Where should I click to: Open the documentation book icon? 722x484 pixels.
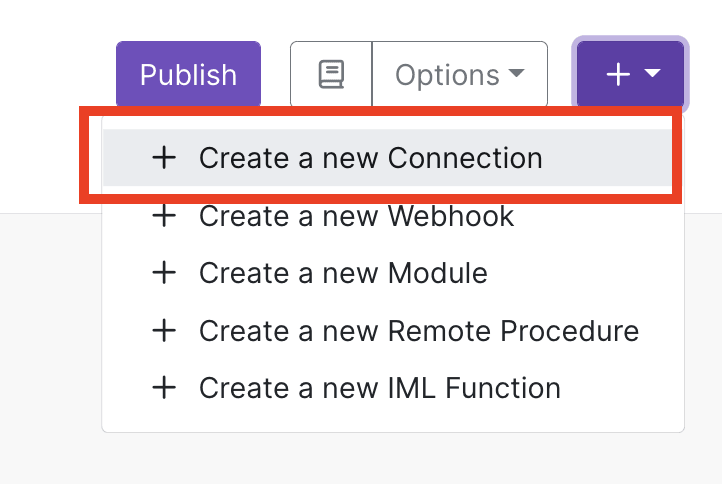331,75
